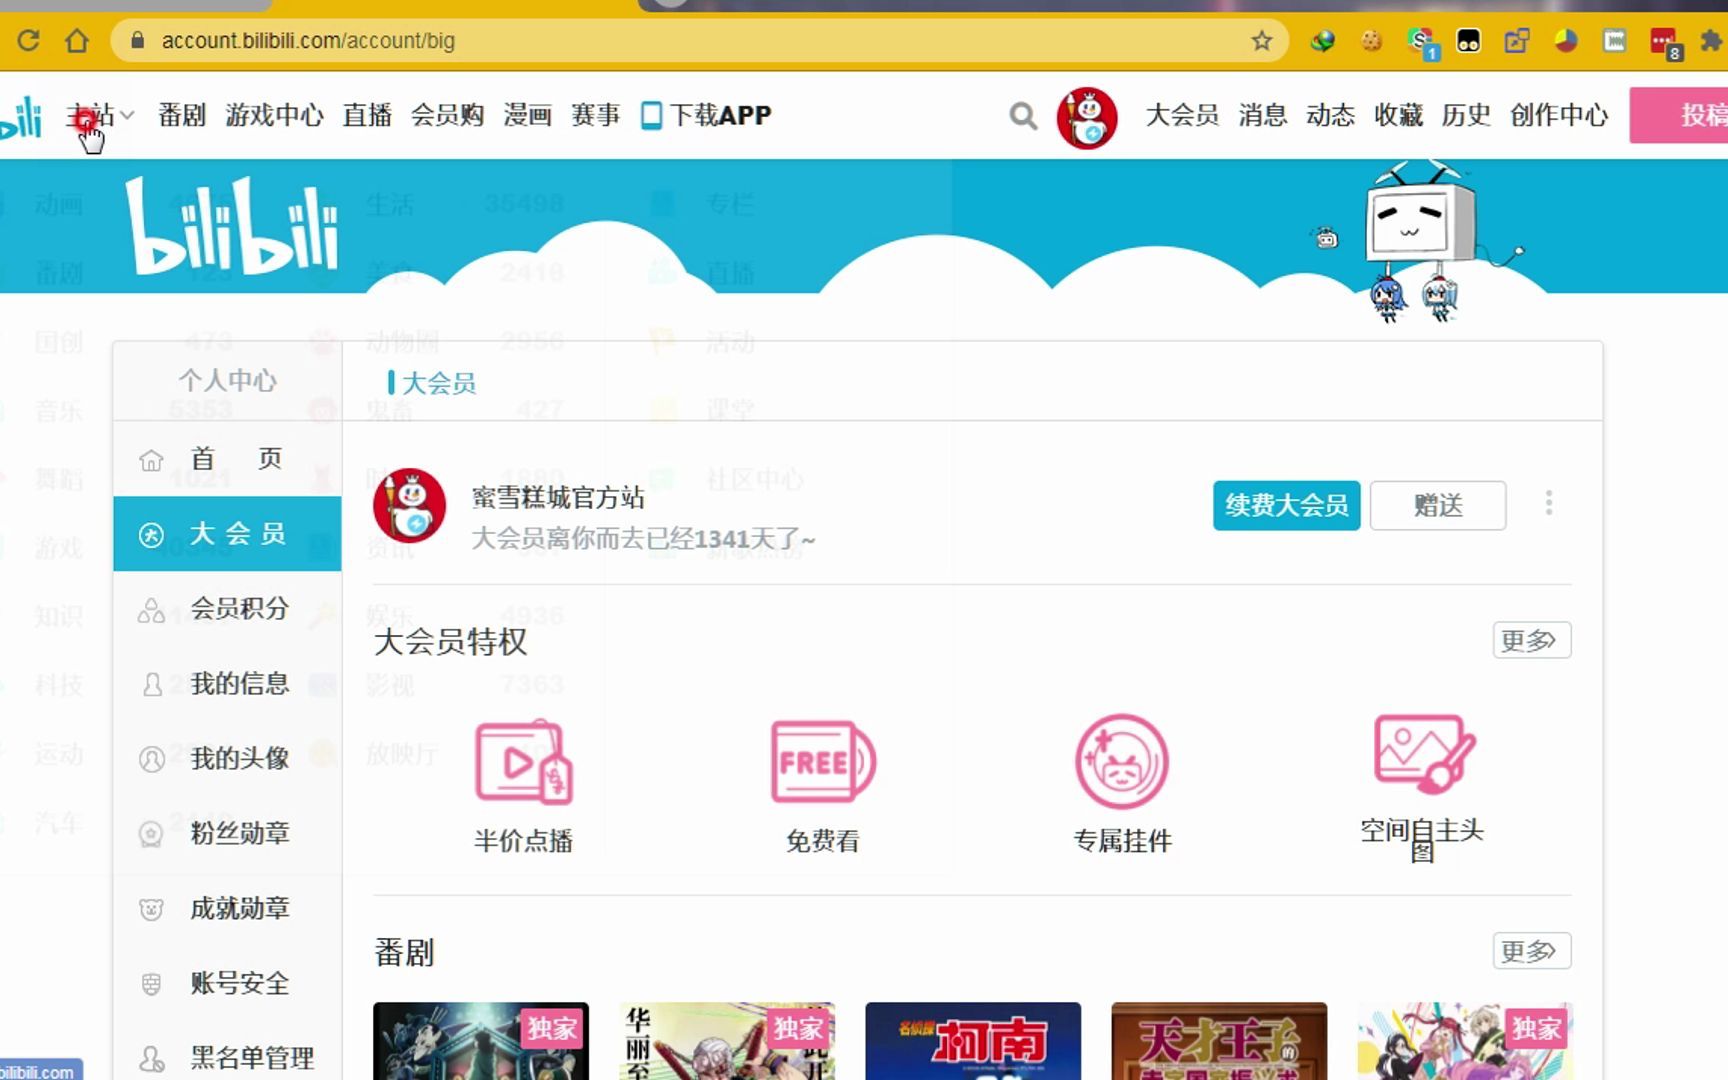Expand the 主站 dropdown menu

point(100,115)
